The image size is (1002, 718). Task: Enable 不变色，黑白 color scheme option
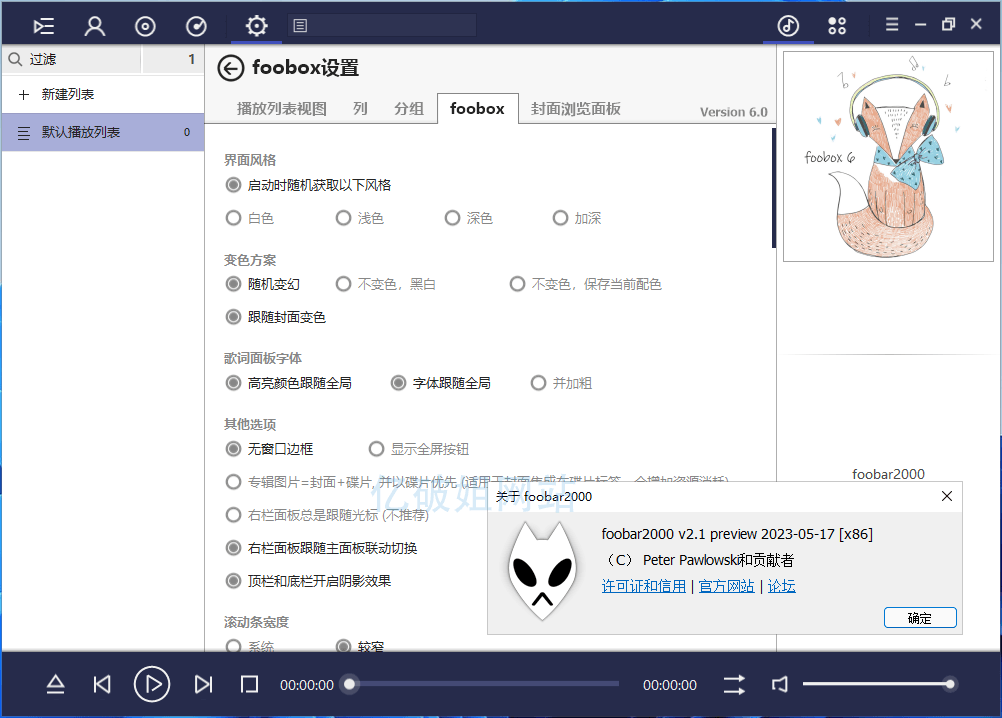click(343, 284)
